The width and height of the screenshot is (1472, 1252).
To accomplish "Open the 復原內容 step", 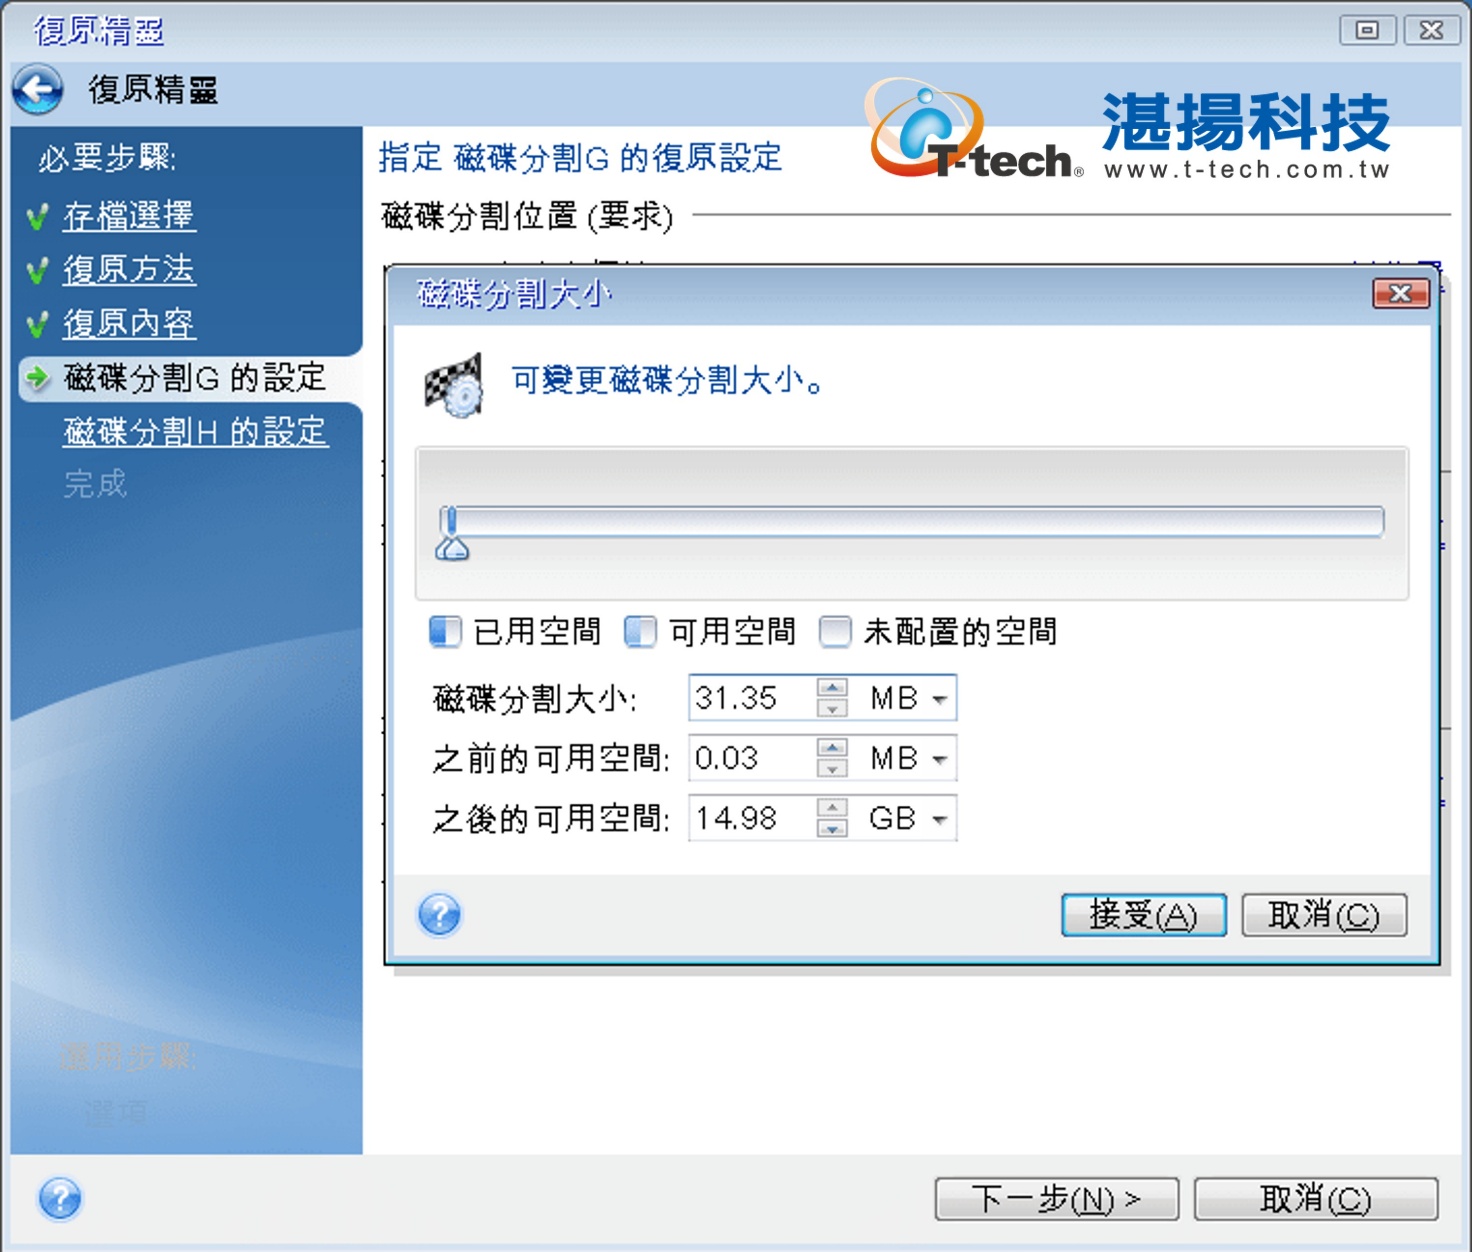I will click(129, 324).
